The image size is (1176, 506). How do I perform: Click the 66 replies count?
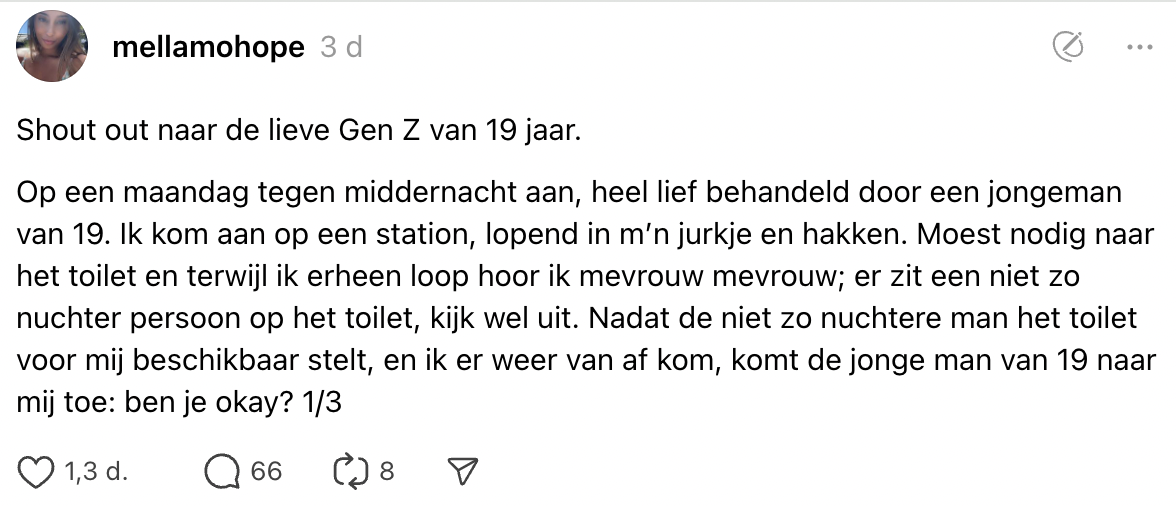[x=266, y=471]
